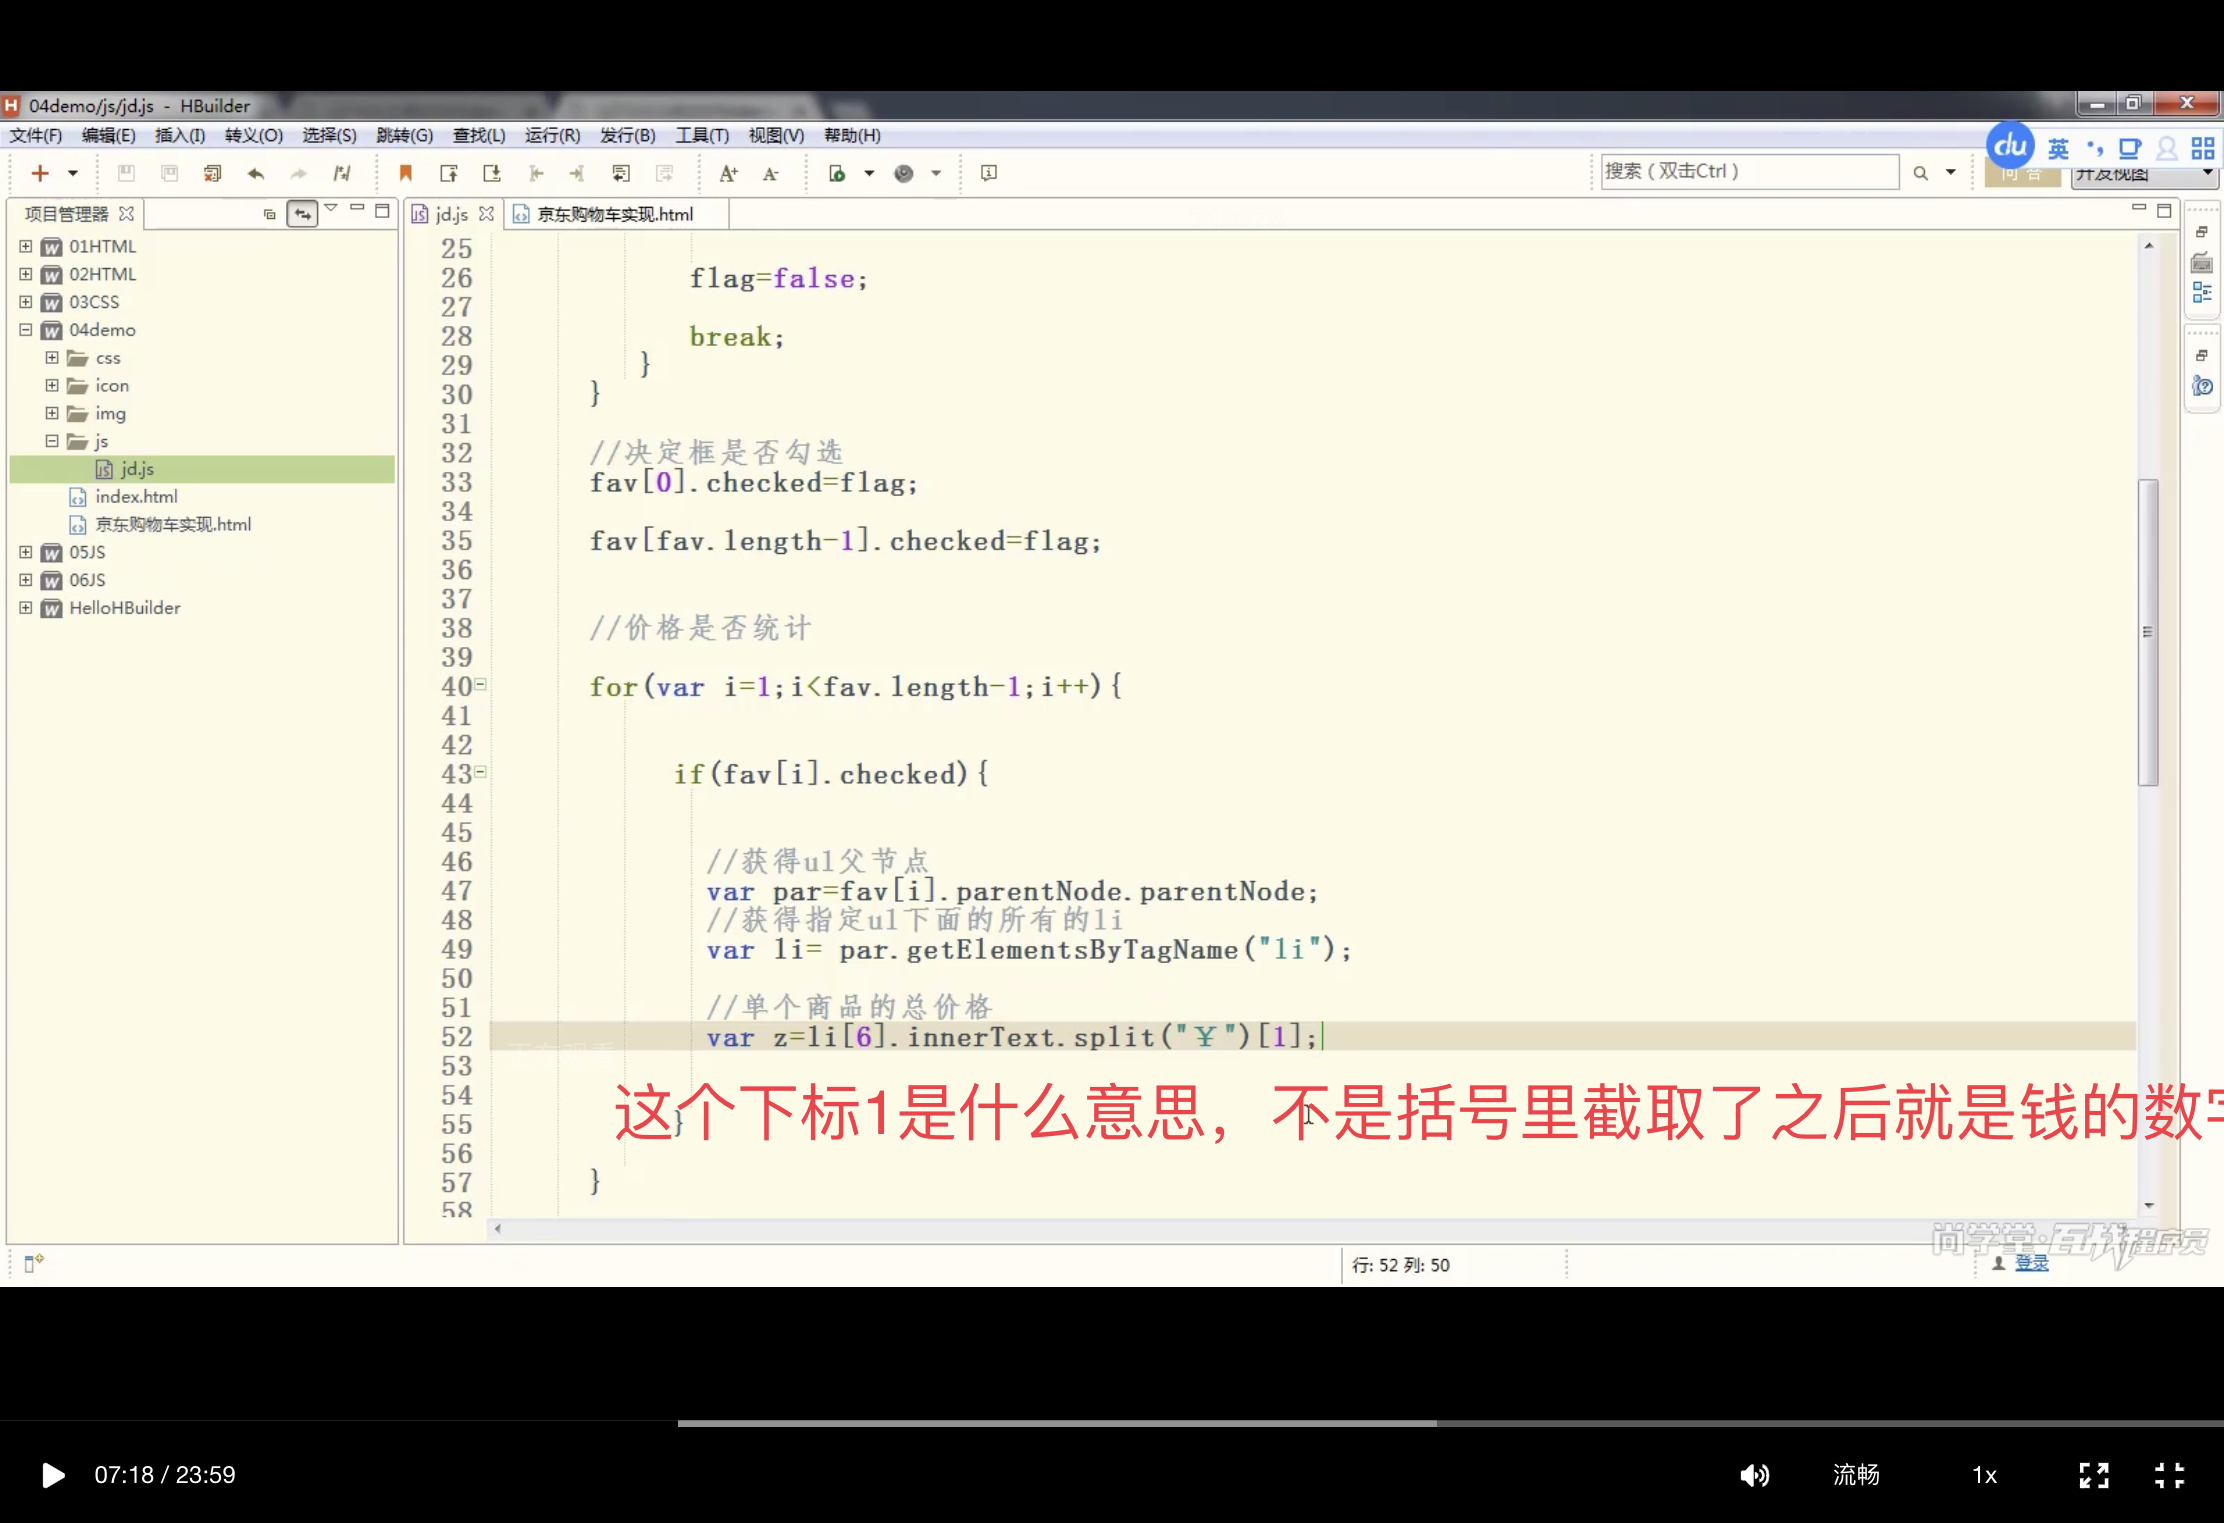This screenshot has width=2224, height=1523.
Task: Open the search options dropdown arrow
Action: pyautogui.click(x=1950, y=173)
